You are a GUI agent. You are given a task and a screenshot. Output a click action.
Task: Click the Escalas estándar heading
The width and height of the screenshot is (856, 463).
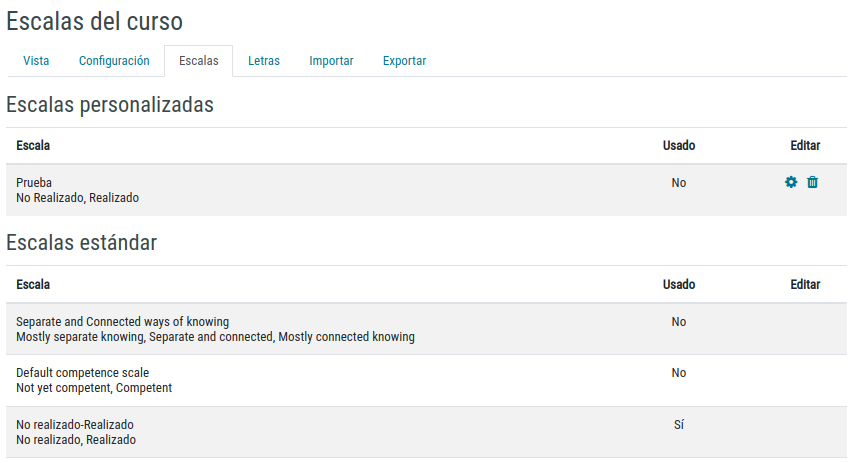(82, 242)
